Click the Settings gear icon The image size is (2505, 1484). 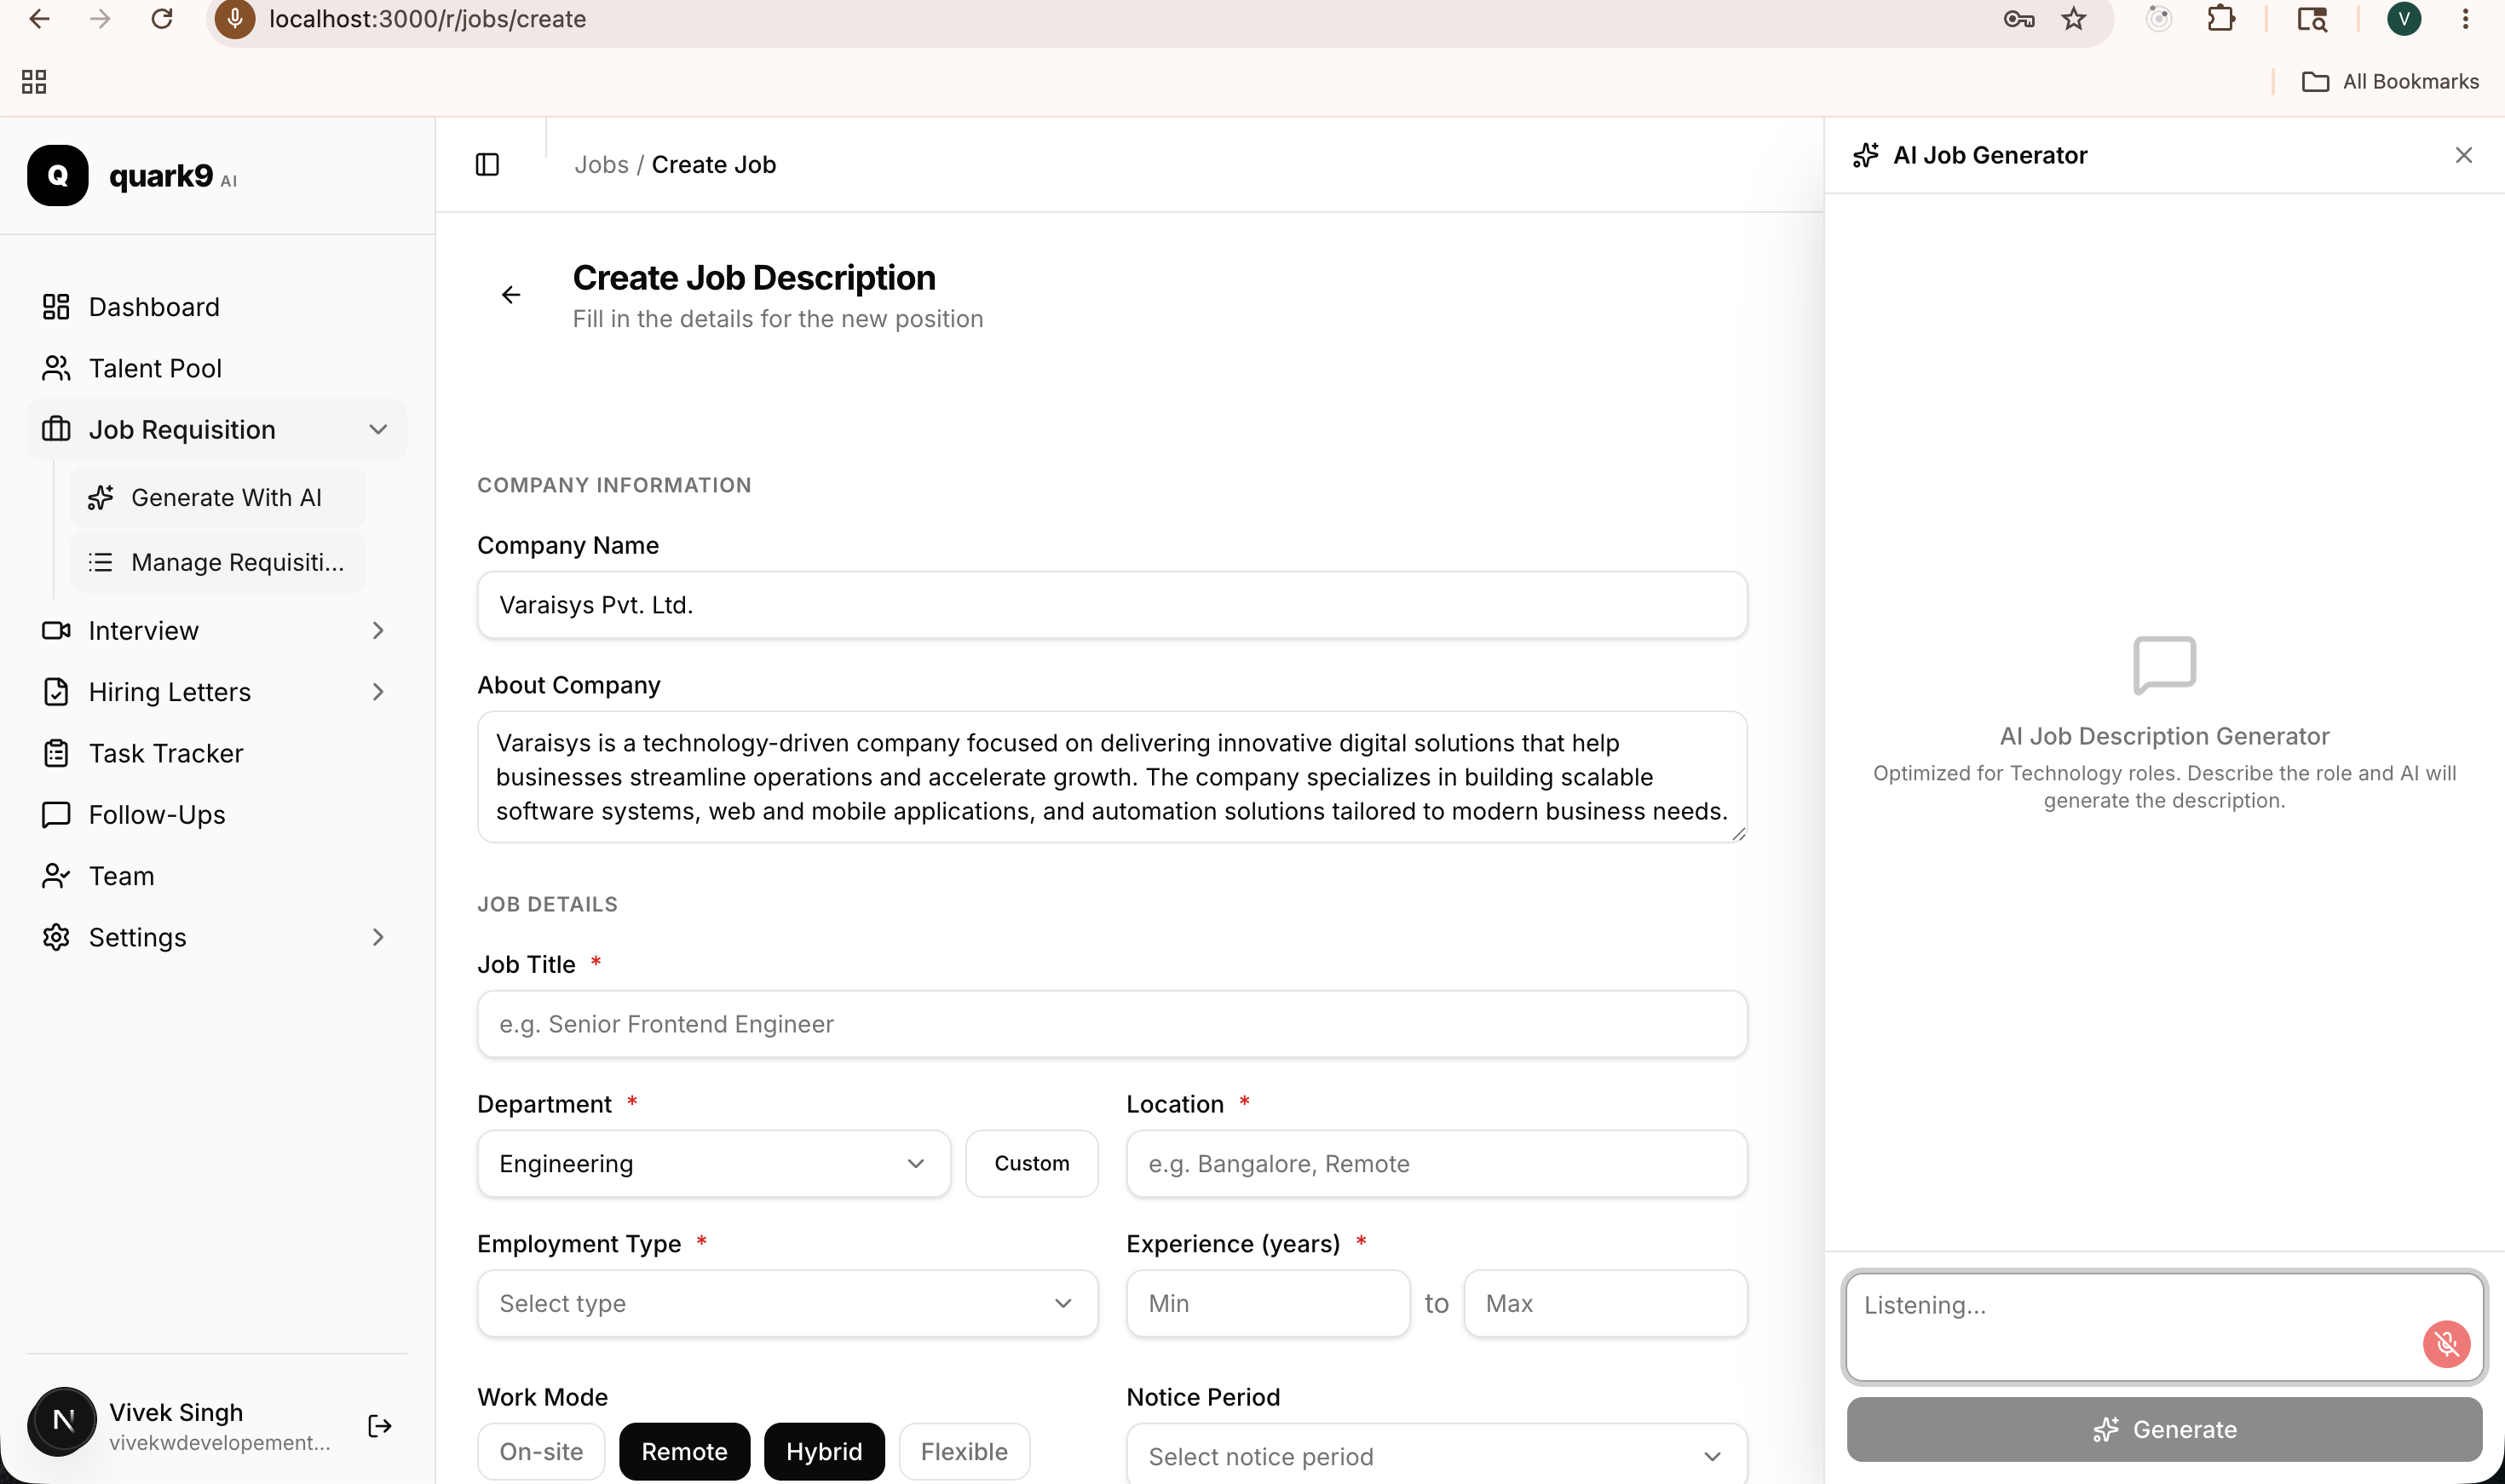(56, 938)
